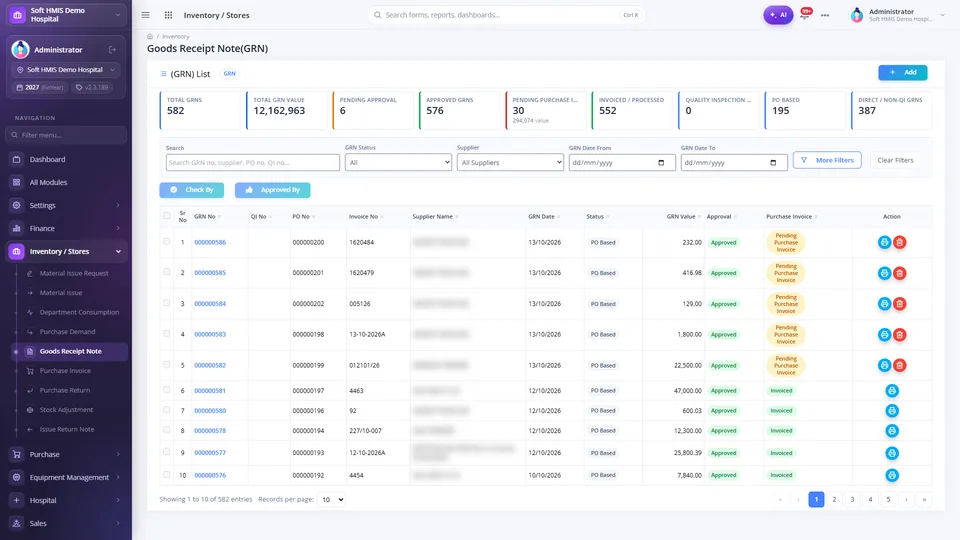
Task: Check the row checkbox for GRN 000000585
Action: [167, 272]
